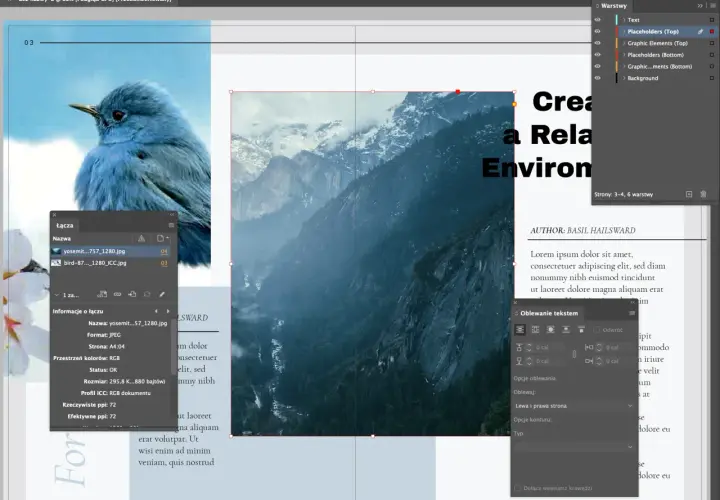The height and width of the screenshot is (500, 720).
Task: Open the Łącza panel menu icon
Action: [x=171, y=225]
